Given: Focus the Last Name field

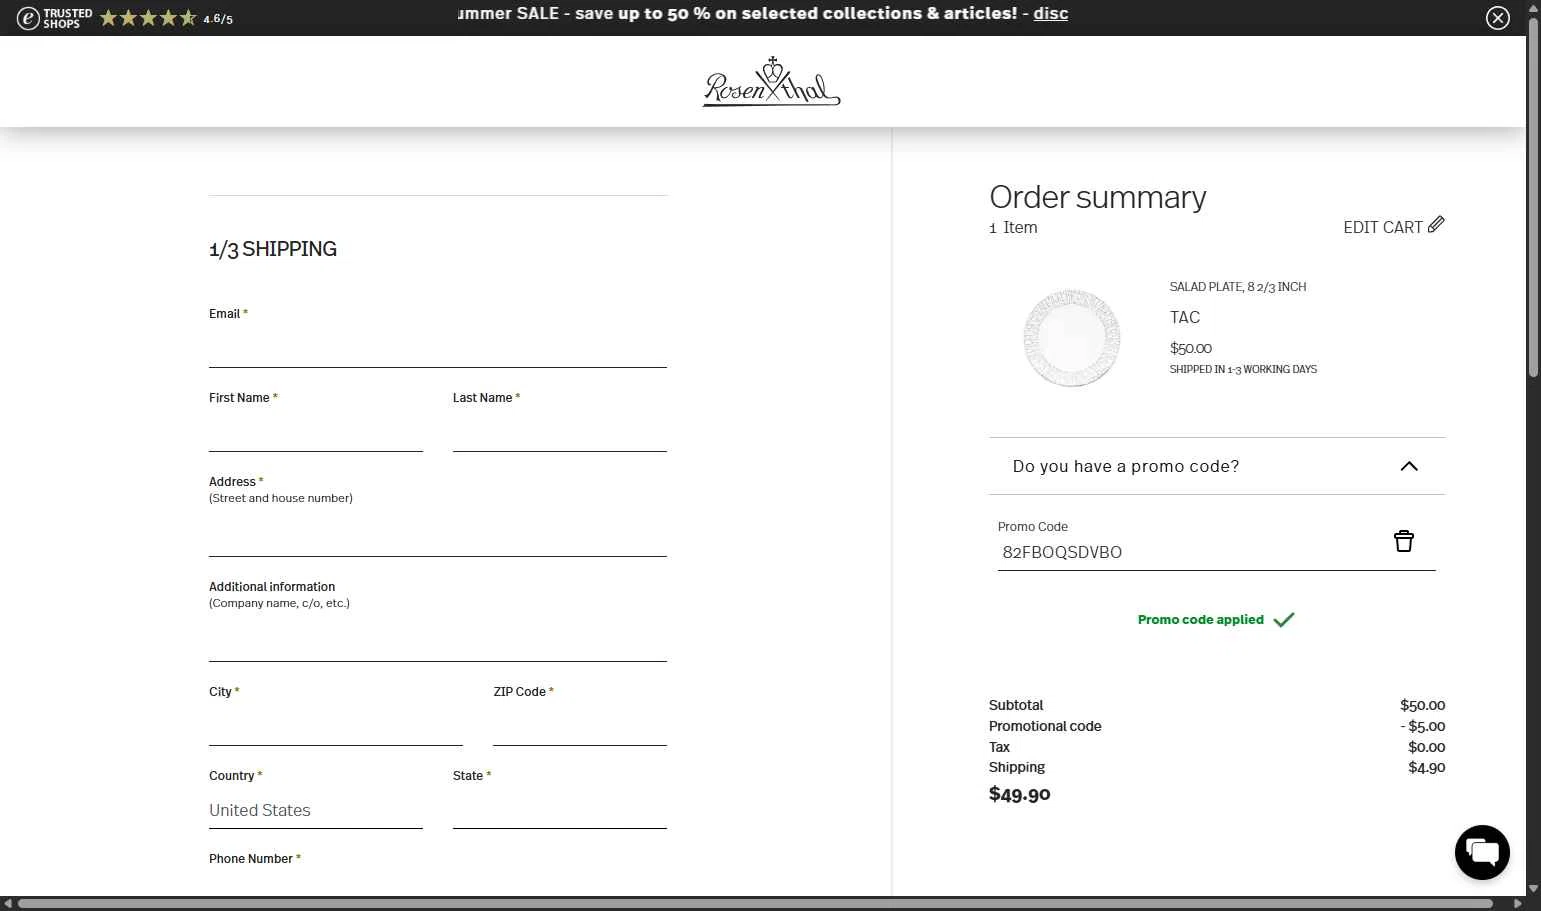Looking at the screenshot, I should click(x=560, y=431).
